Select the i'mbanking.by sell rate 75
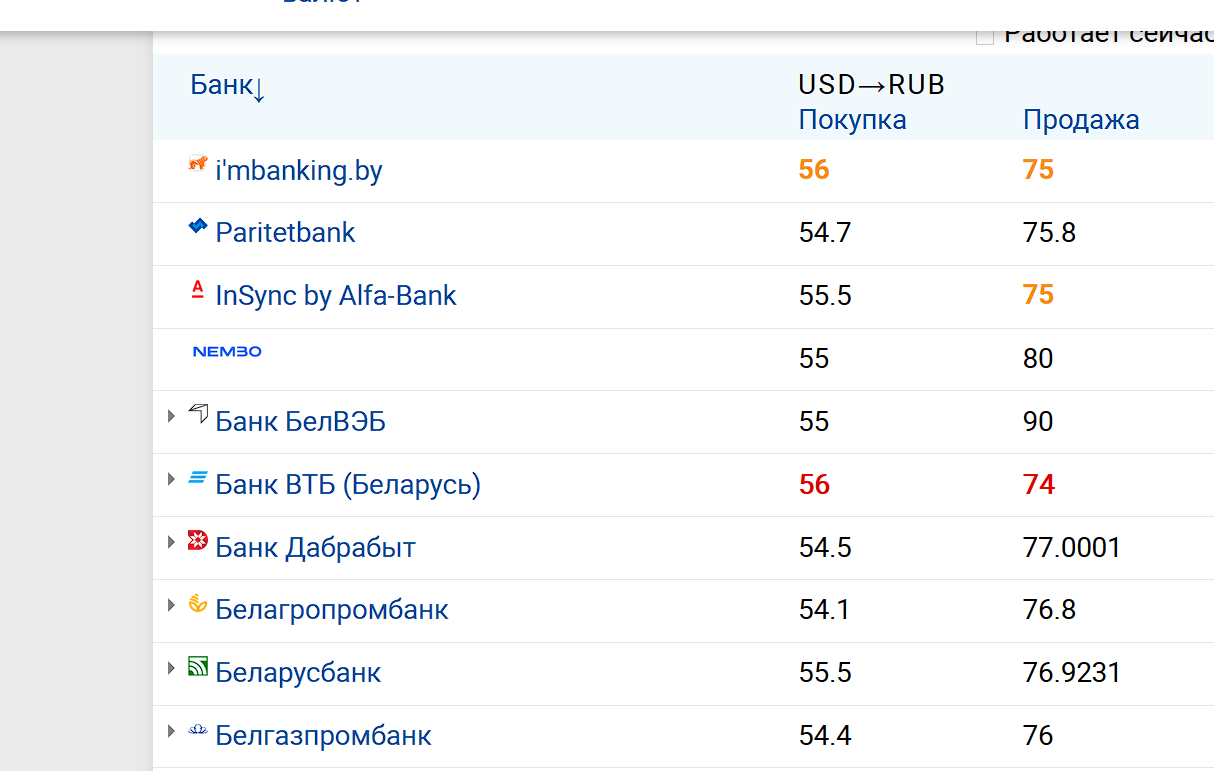Screen dimensions: 1214x771 [x=1038, y=170]
